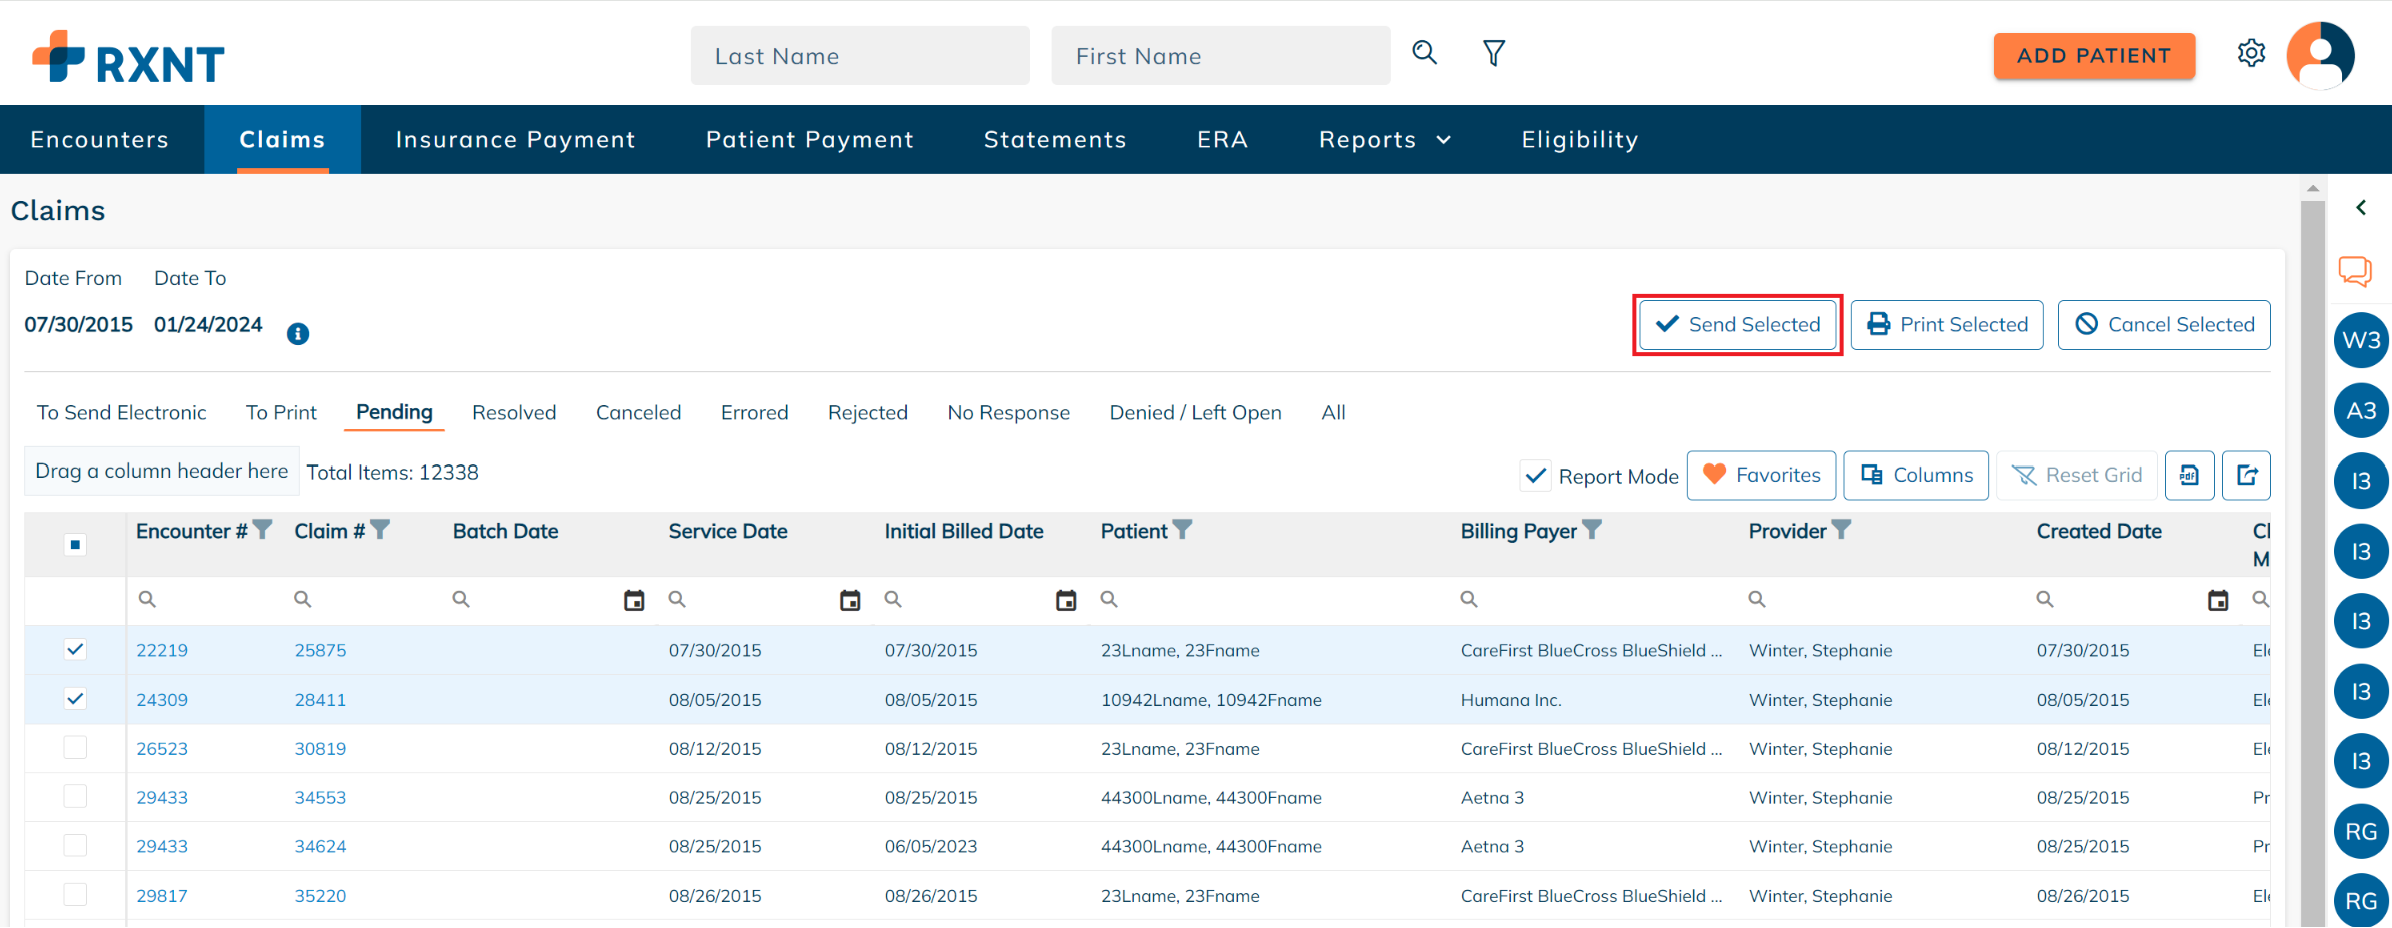Uncheck the claim 25875 row checkbox
Screen dimensions: 2392x928
[x=75, y=650]
